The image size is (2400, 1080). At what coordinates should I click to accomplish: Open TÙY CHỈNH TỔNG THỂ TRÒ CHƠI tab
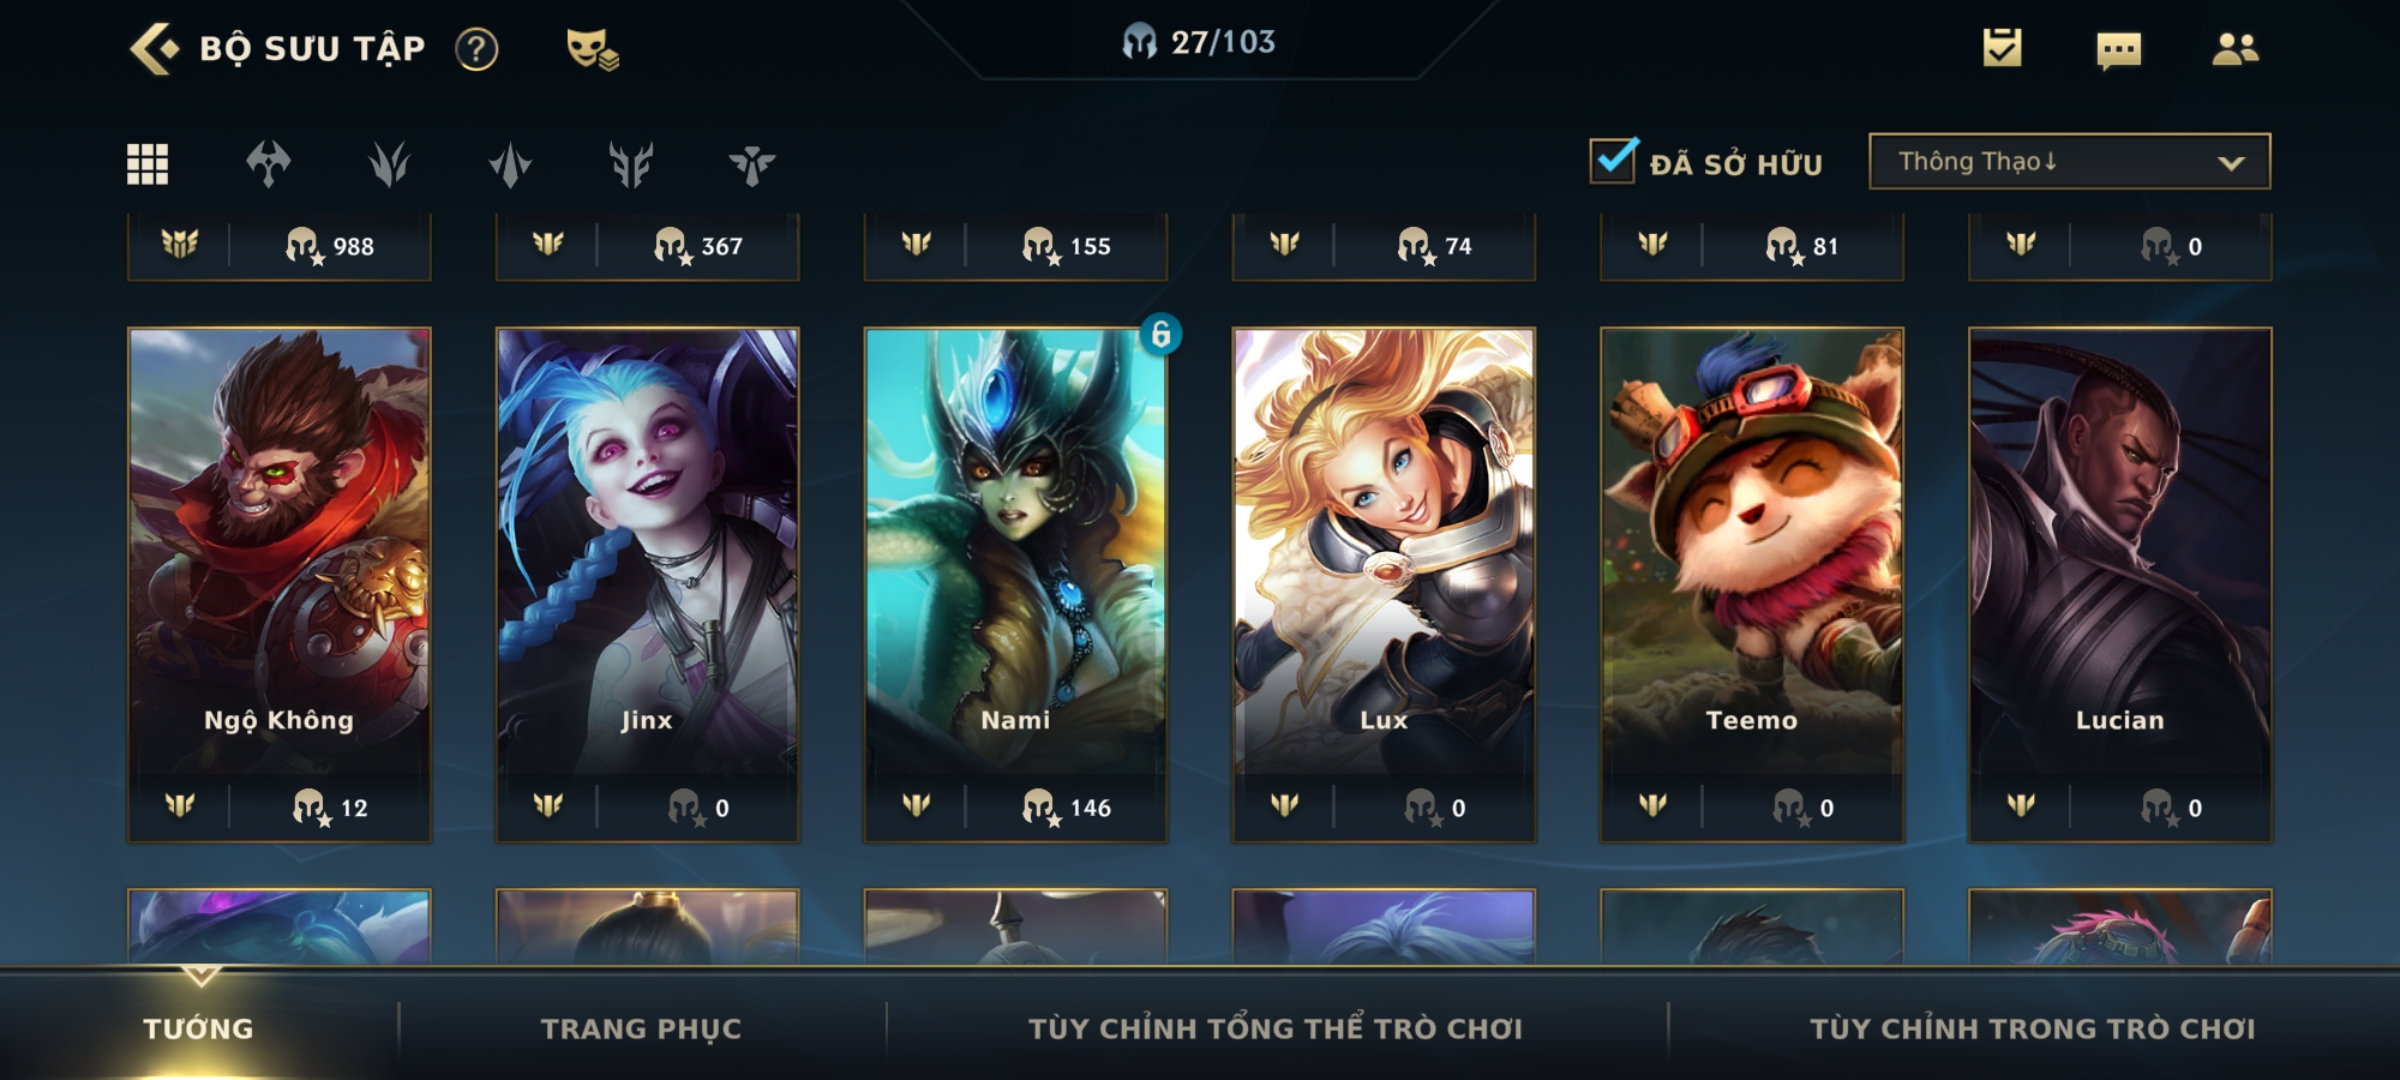coord(1276,1029)
